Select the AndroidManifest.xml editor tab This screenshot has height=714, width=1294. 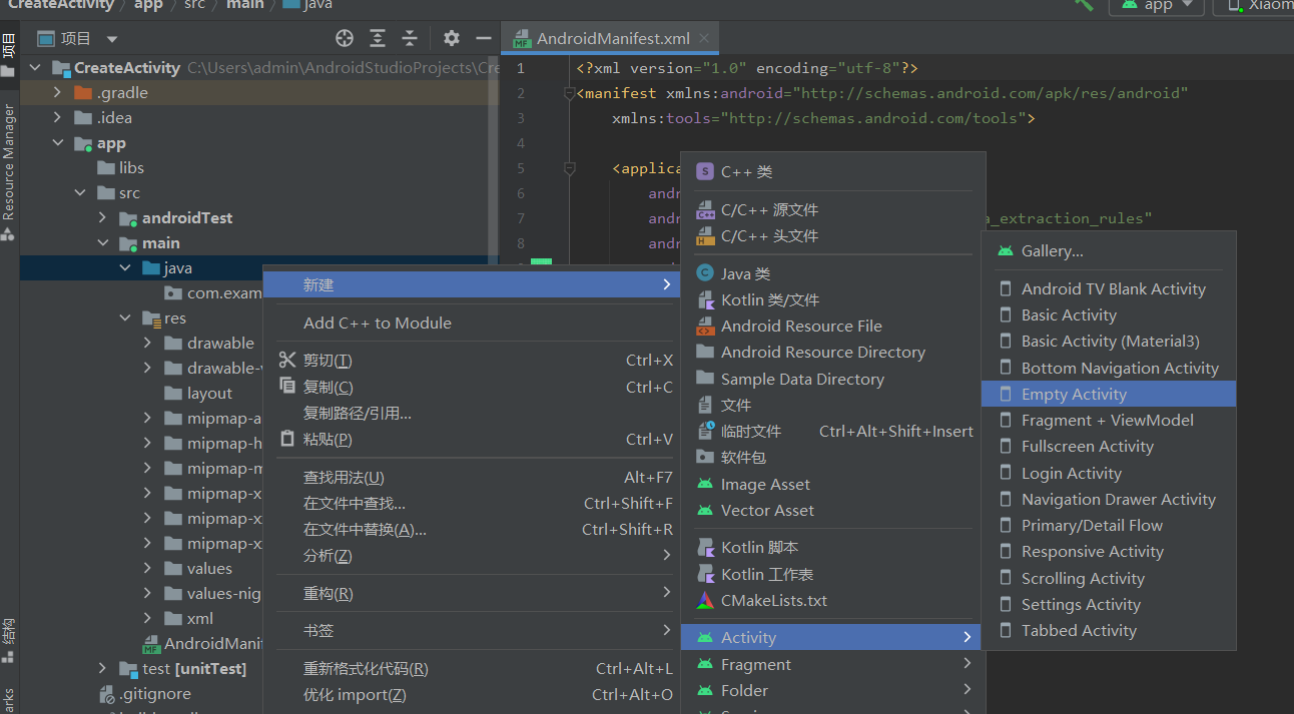[x=612, y=39]
